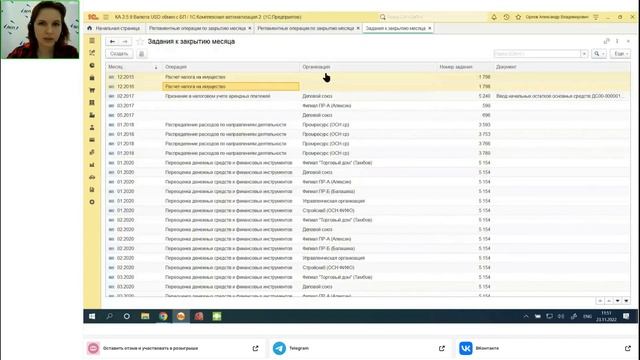
Task: Open Chrome from the taskbar
Action: pos(163,316)
